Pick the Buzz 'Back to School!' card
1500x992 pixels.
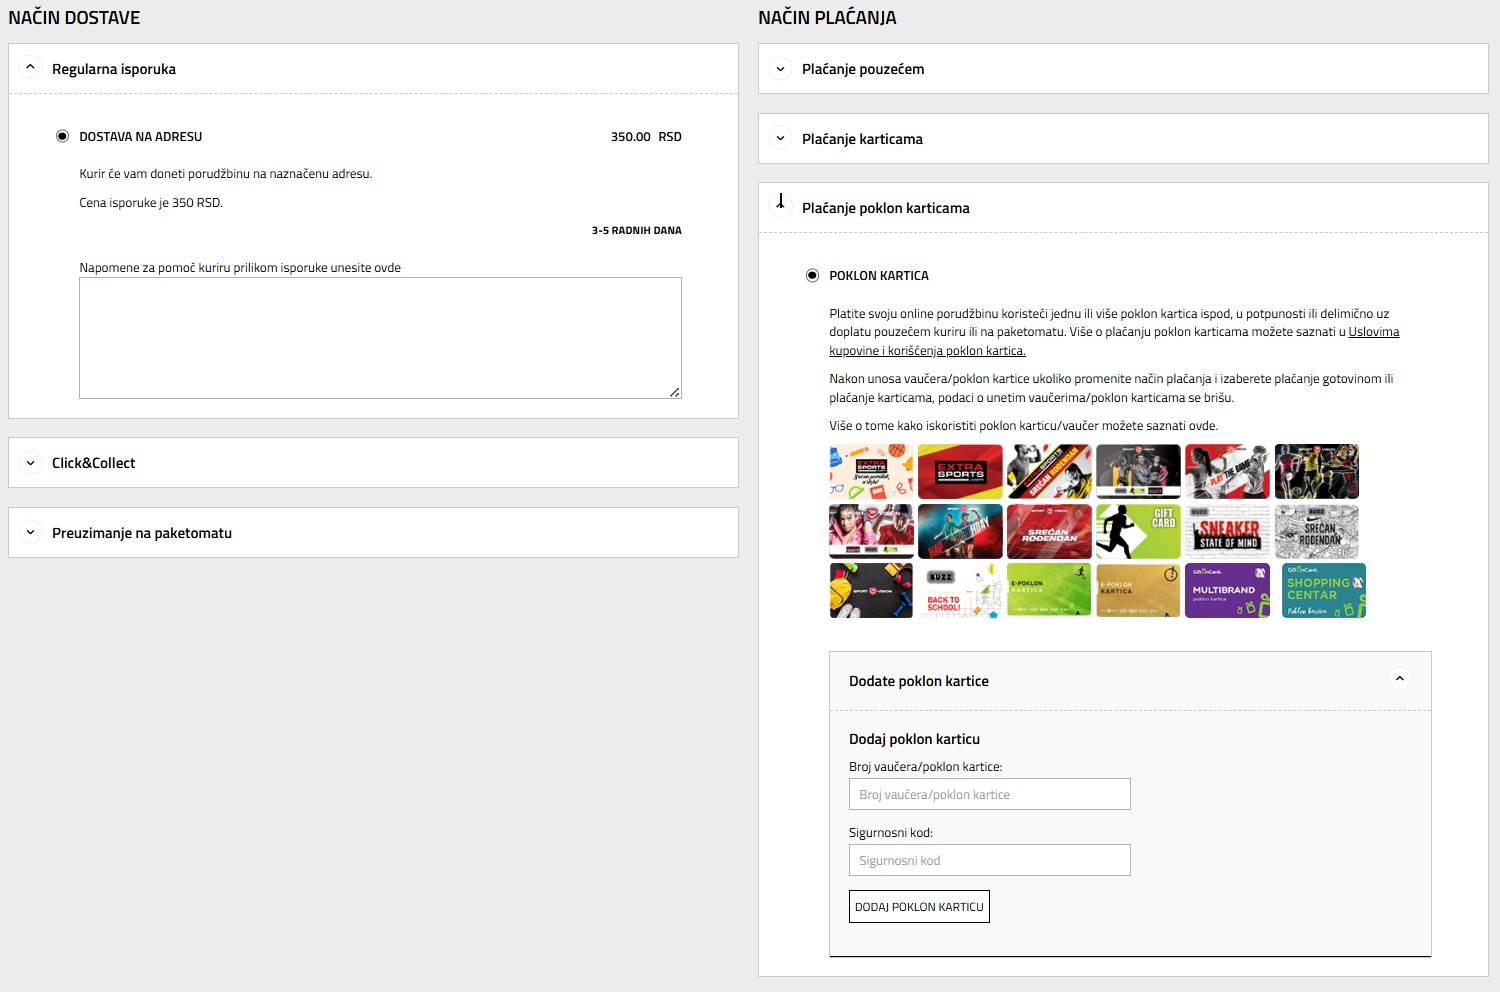click(x=960, y=591)
